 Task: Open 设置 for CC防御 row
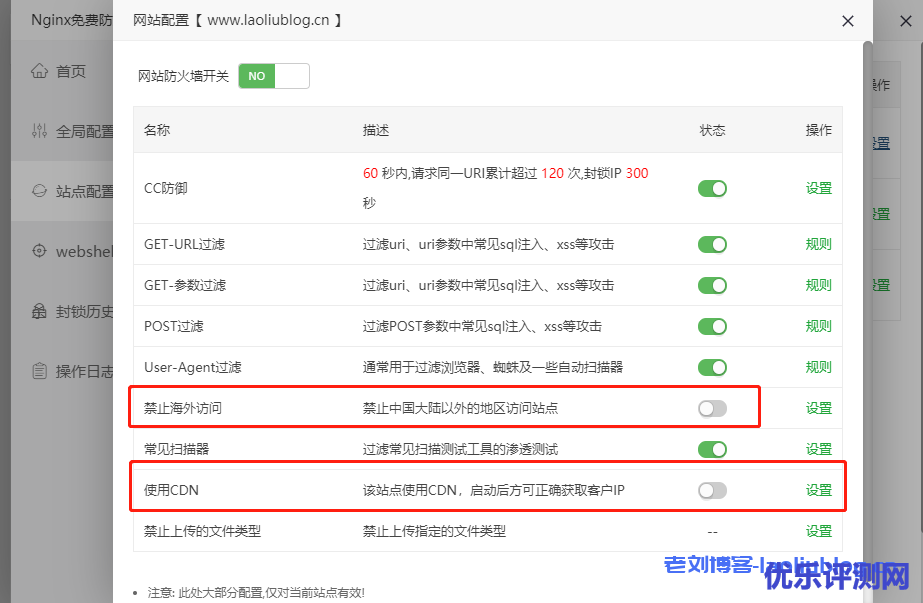click(x=818, y=188)
